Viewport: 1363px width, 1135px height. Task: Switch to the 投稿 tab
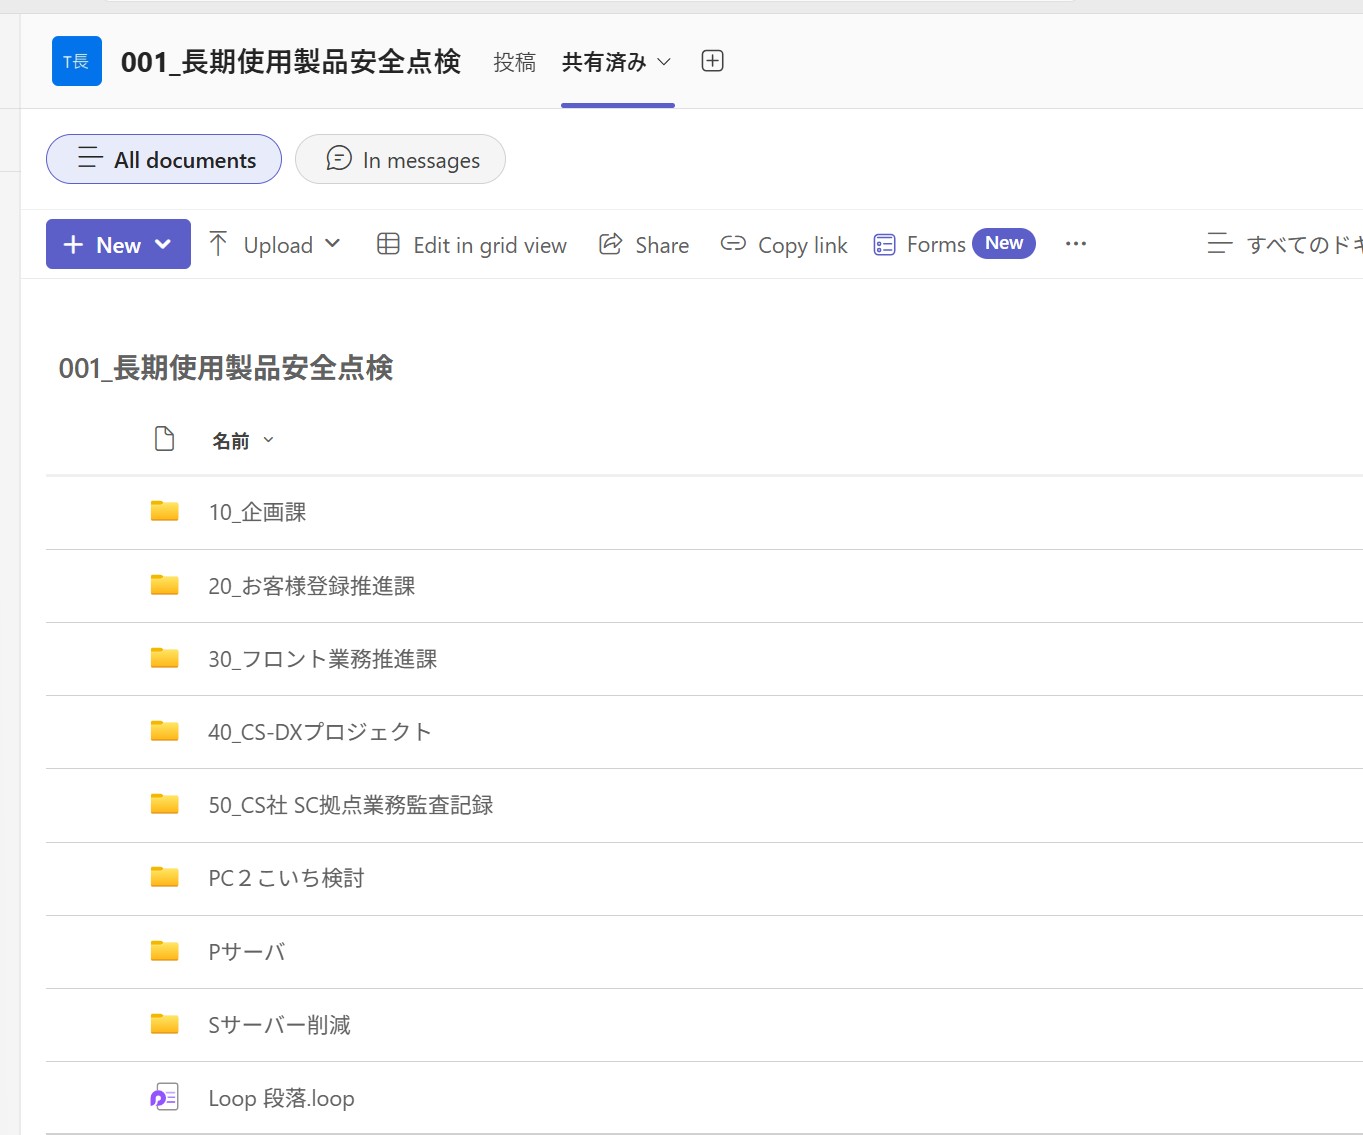[515, 62]
